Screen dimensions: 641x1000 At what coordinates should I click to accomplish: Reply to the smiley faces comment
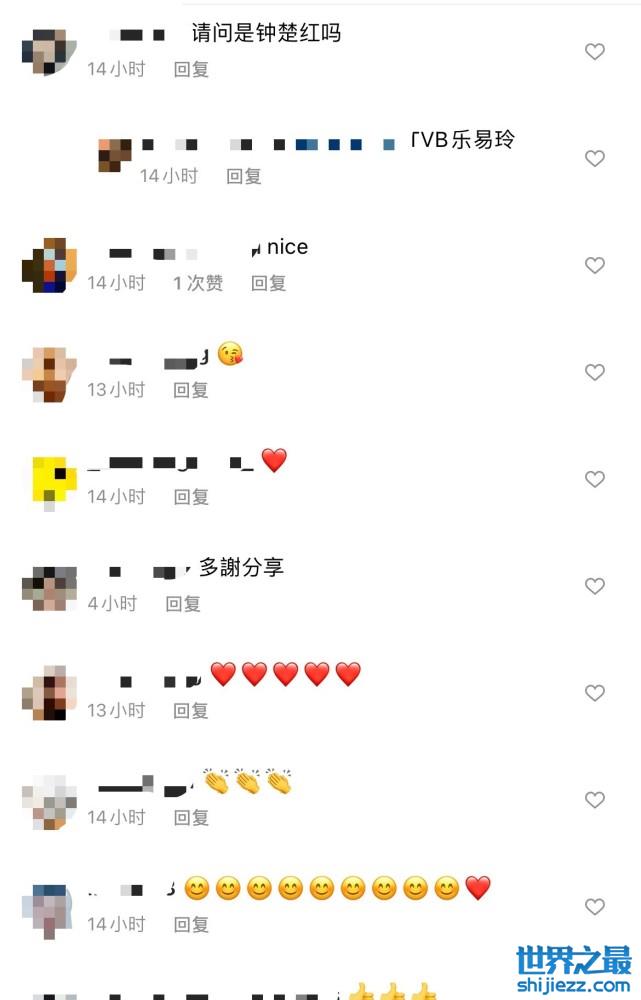(191, 925)
